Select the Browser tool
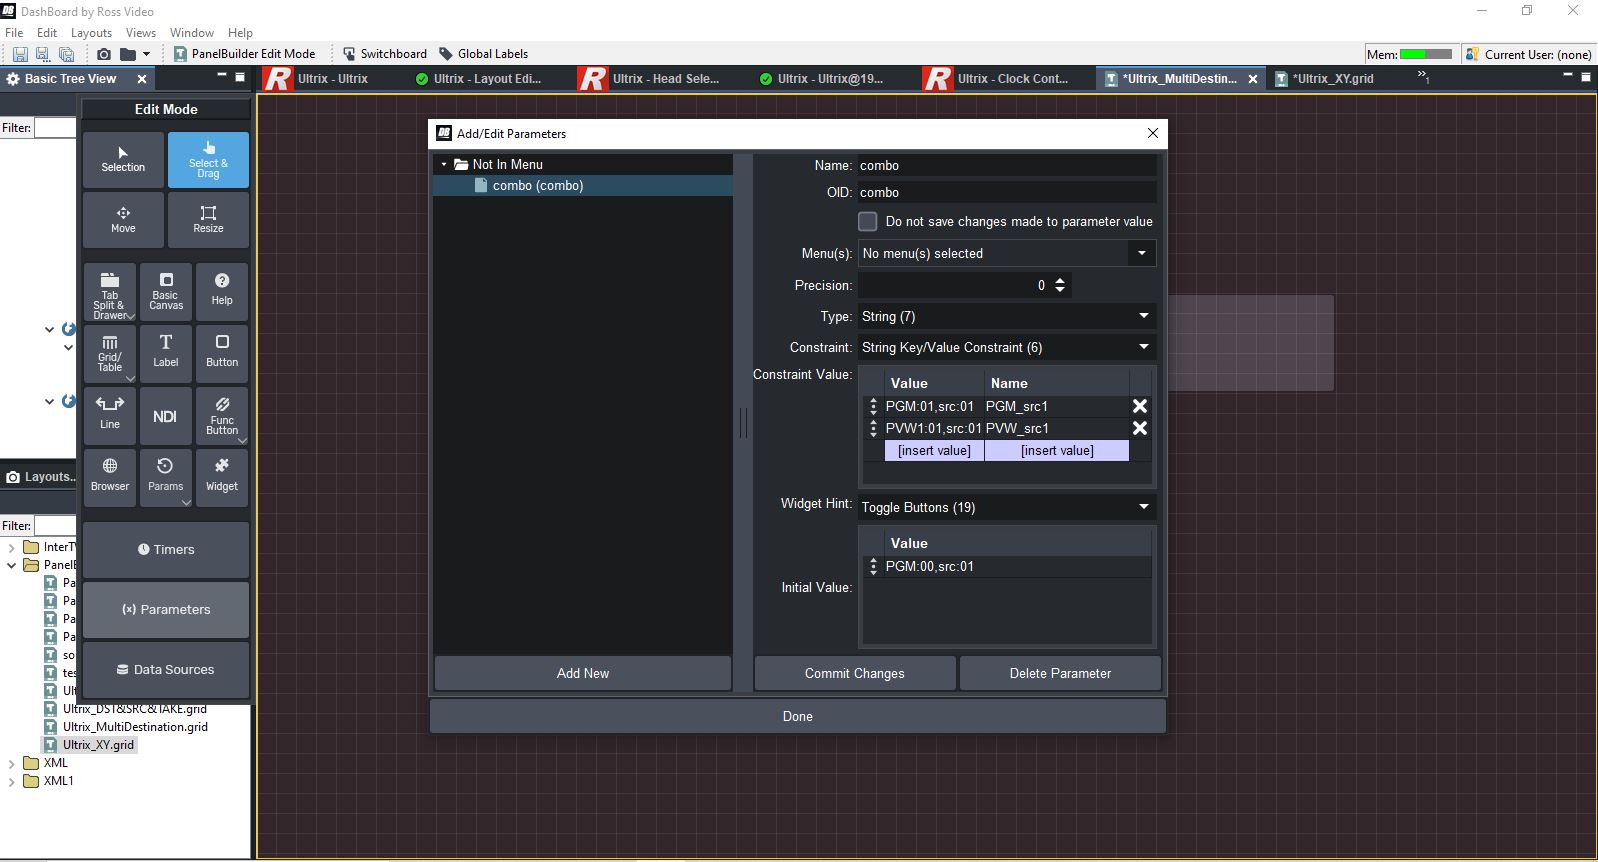 [110, 478]
